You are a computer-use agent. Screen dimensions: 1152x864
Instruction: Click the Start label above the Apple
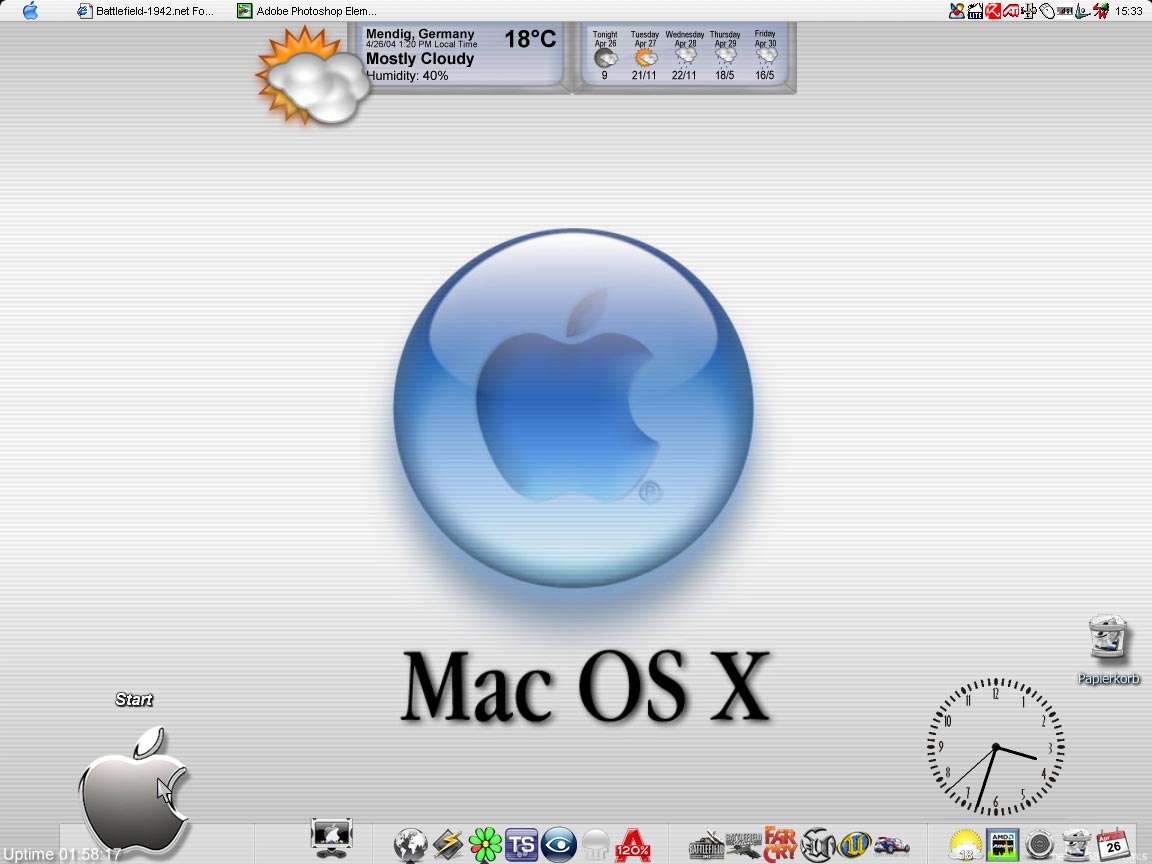134,699
